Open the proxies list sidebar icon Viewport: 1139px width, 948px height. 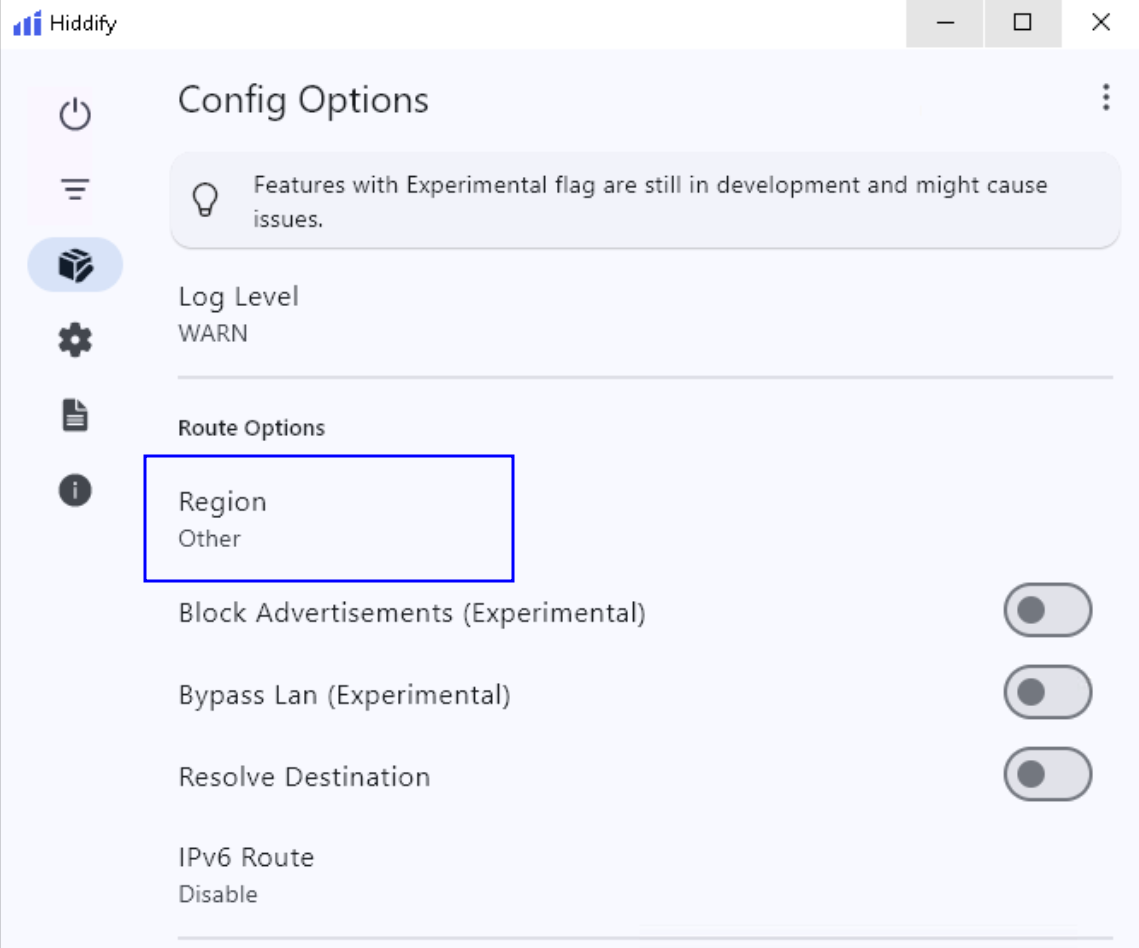pos(74,189)
